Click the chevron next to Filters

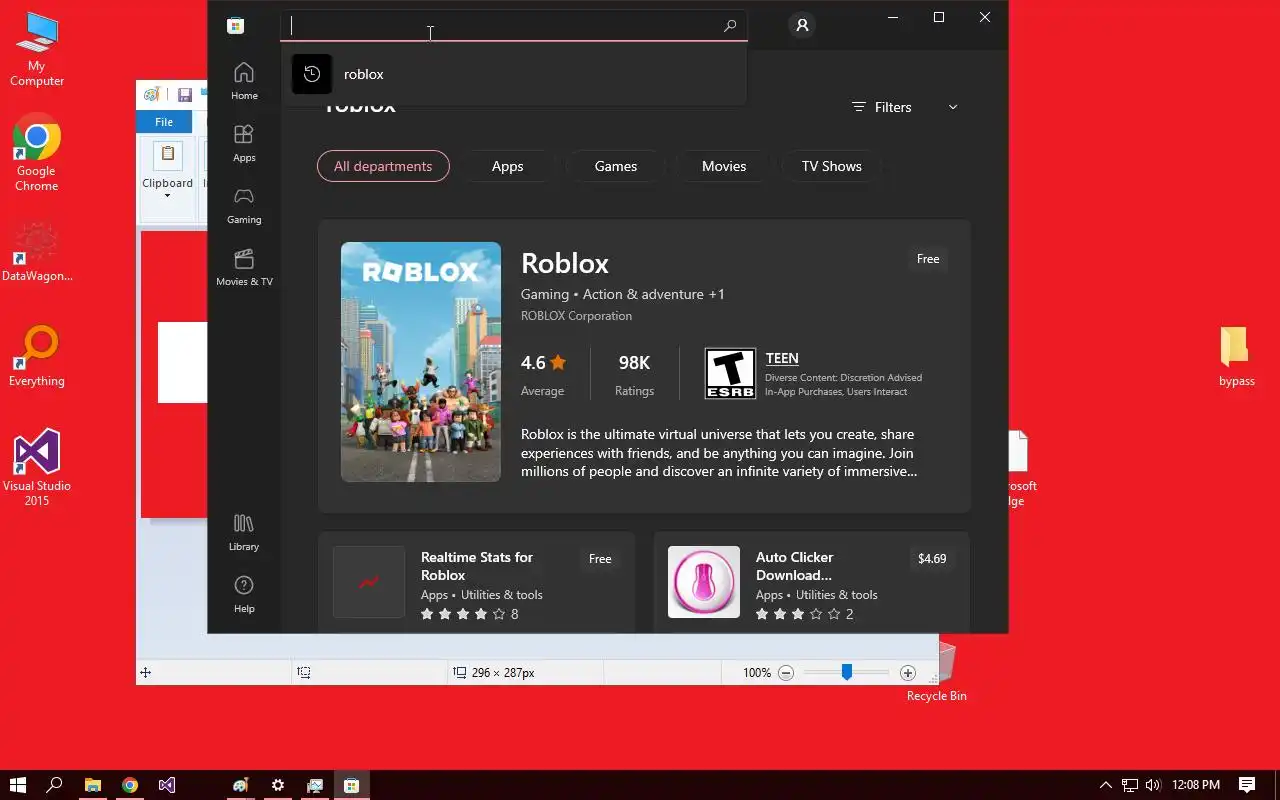click(953, 107)
